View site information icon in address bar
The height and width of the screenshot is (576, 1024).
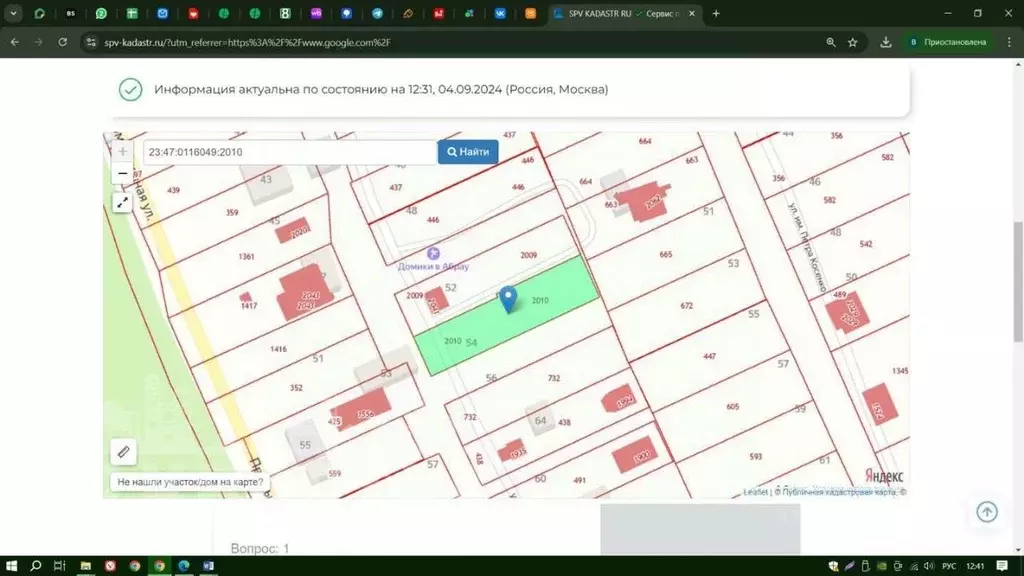point(91,42)
